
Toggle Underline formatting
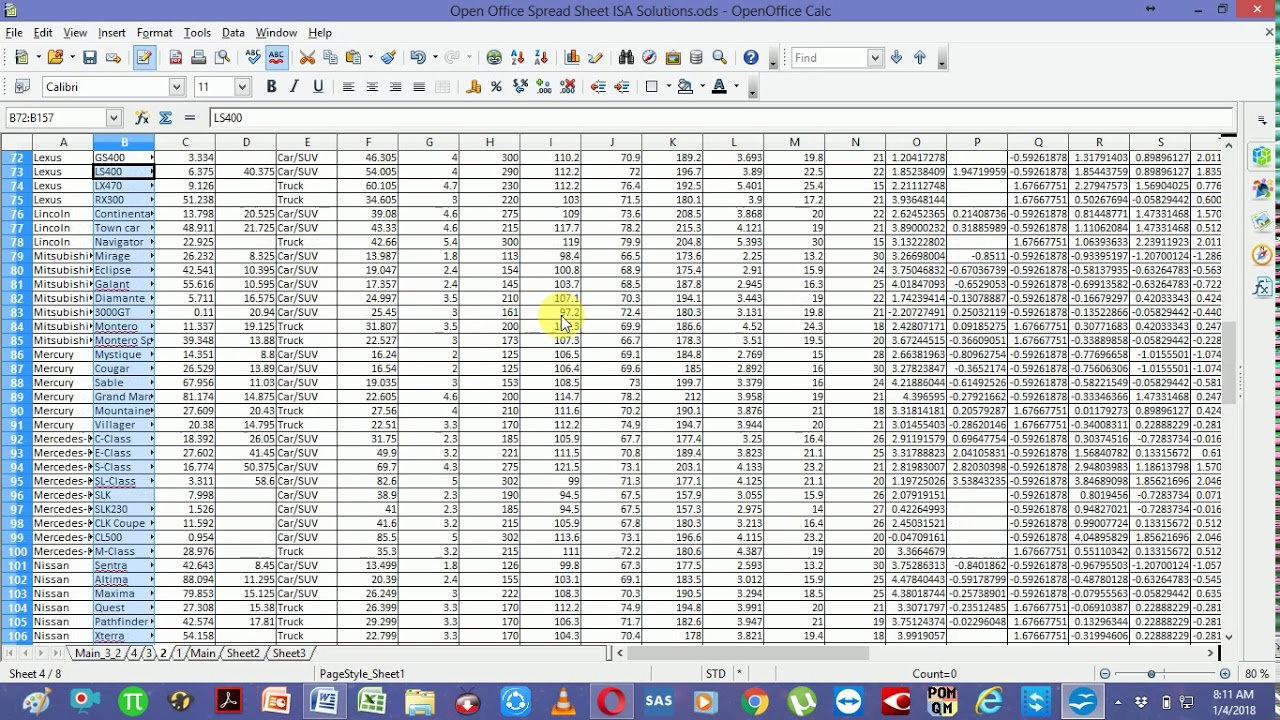point(318,87)
